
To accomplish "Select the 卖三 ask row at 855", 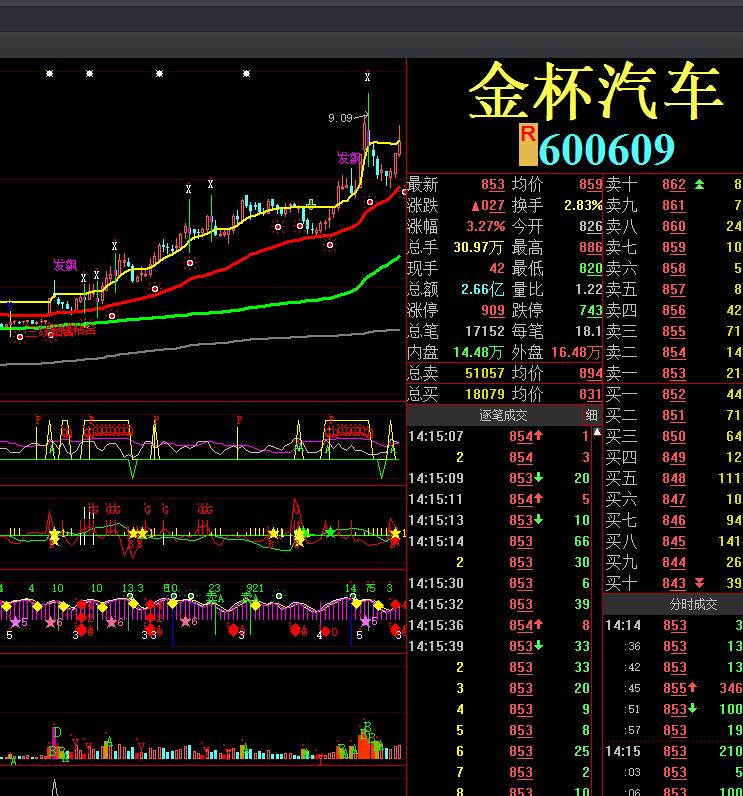I will tap(673, 331).
